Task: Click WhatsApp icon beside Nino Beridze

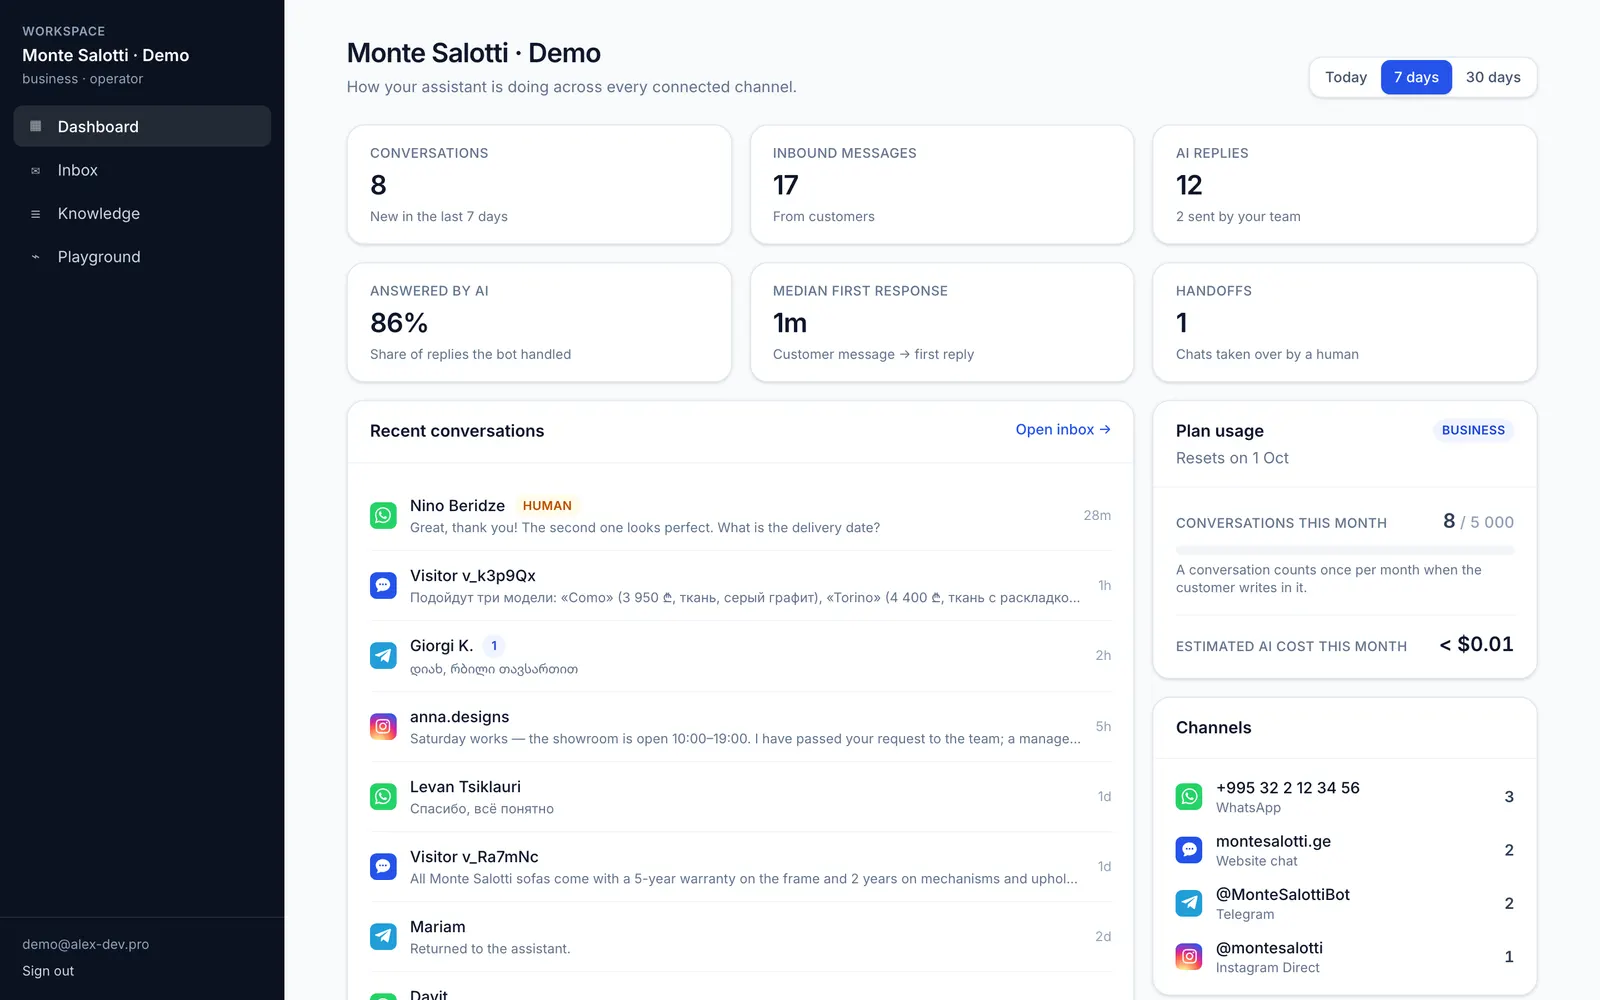Action: (x=383, y=516)
